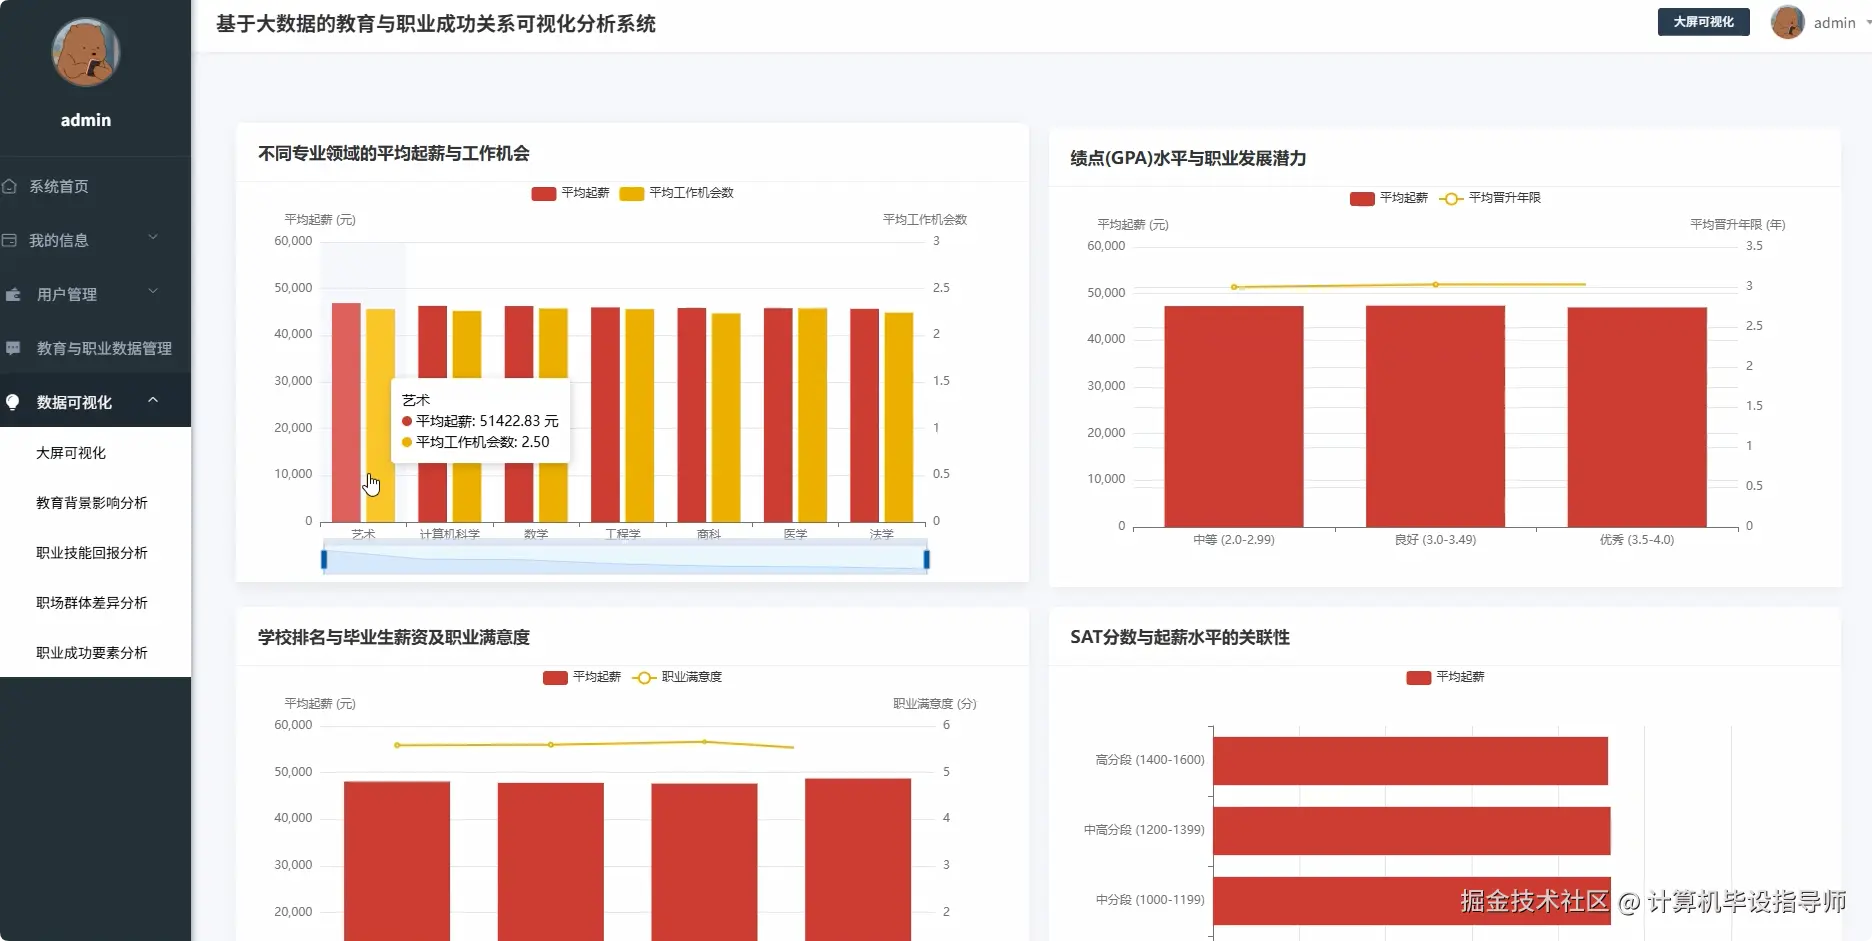1872x941 pixels.
Task: Click the title 不同专业领域的平均起薪与工作机会
Action: click(394, 153)
